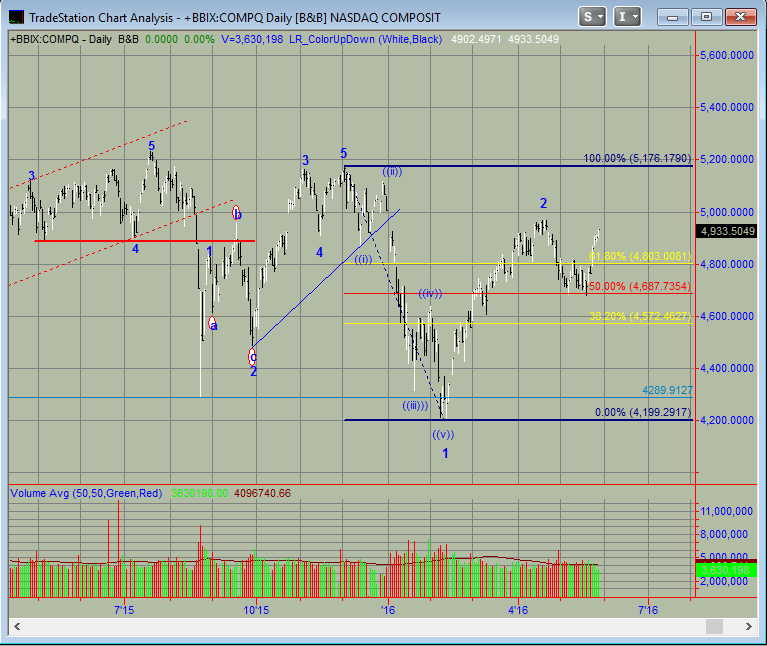Click the 5,600.0000 price axis label
The height and width of the screenshot is (646, 767).
point(727,55)
